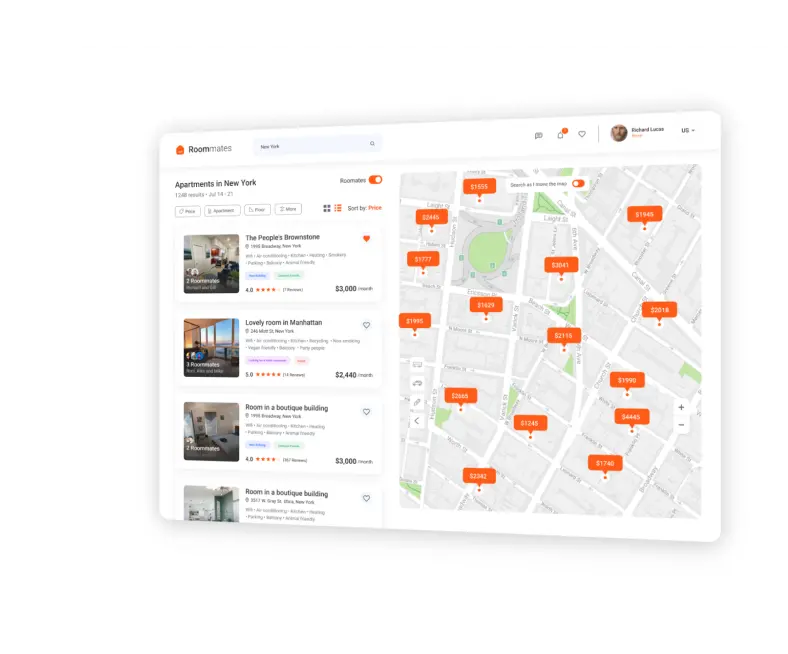Viewport: 788px width, 654px height.
Task: Select the $2665 map price marker
Action: click(460, 396)
